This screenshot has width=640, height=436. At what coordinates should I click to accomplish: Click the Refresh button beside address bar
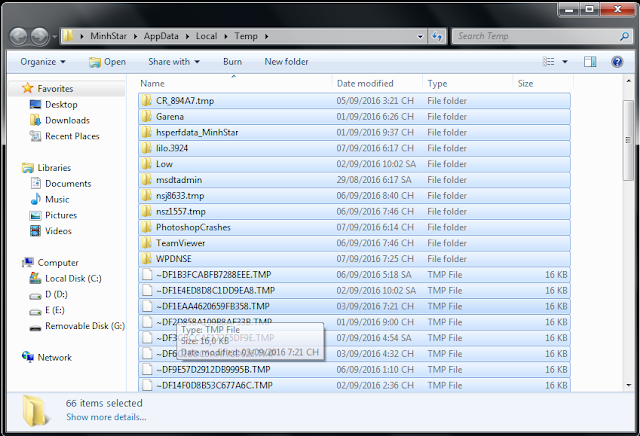point(437,36)
